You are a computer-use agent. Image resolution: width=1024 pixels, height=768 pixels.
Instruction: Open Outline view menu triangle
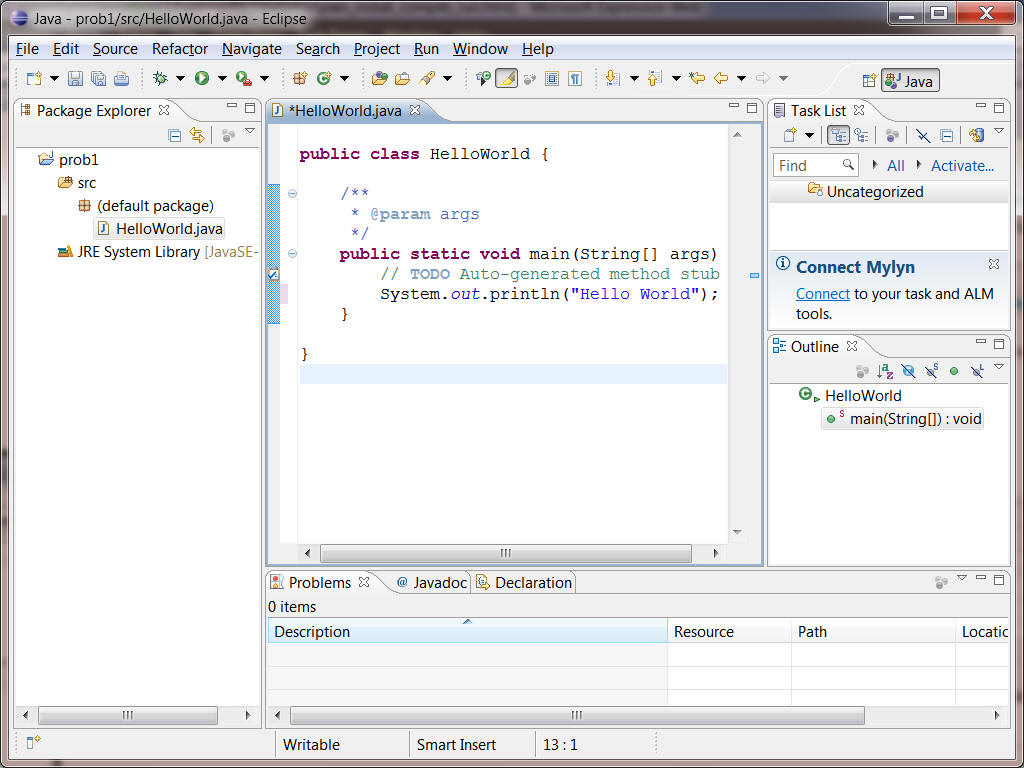[999, 367]
